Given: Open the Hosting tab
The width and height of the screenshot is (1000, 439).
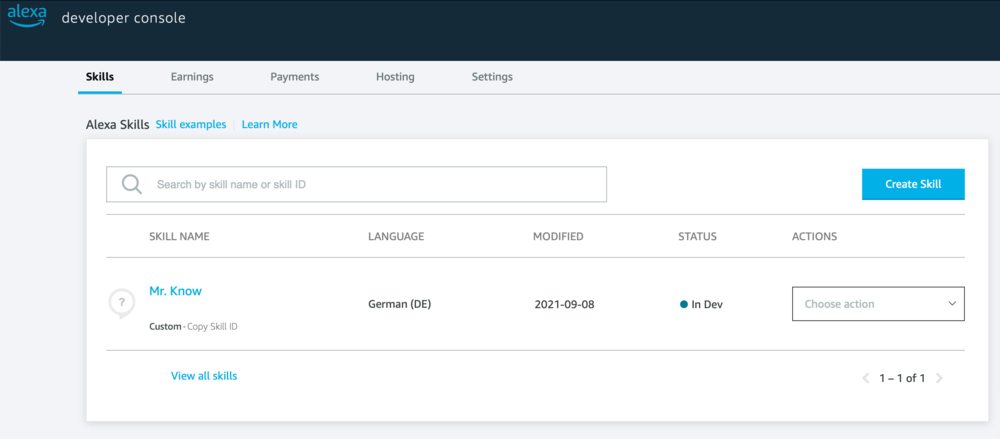Looking at the screenshot, I should coord(395,77).
